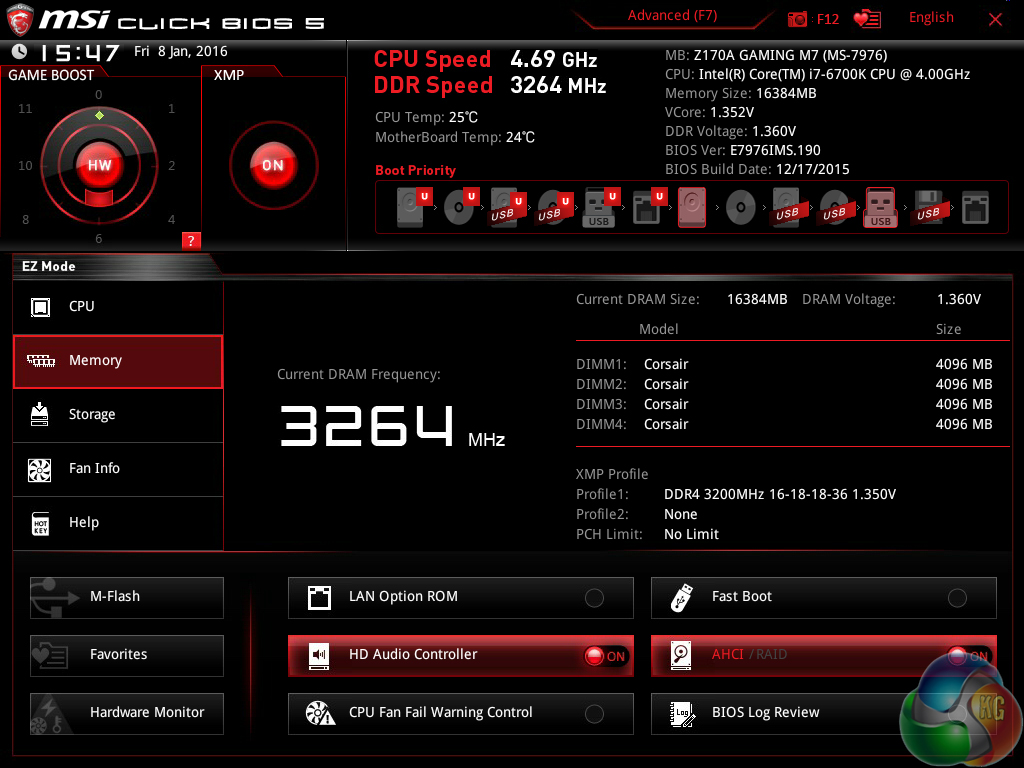
Task: Click the MSI dragon shield logo
Action: point(20,20)
